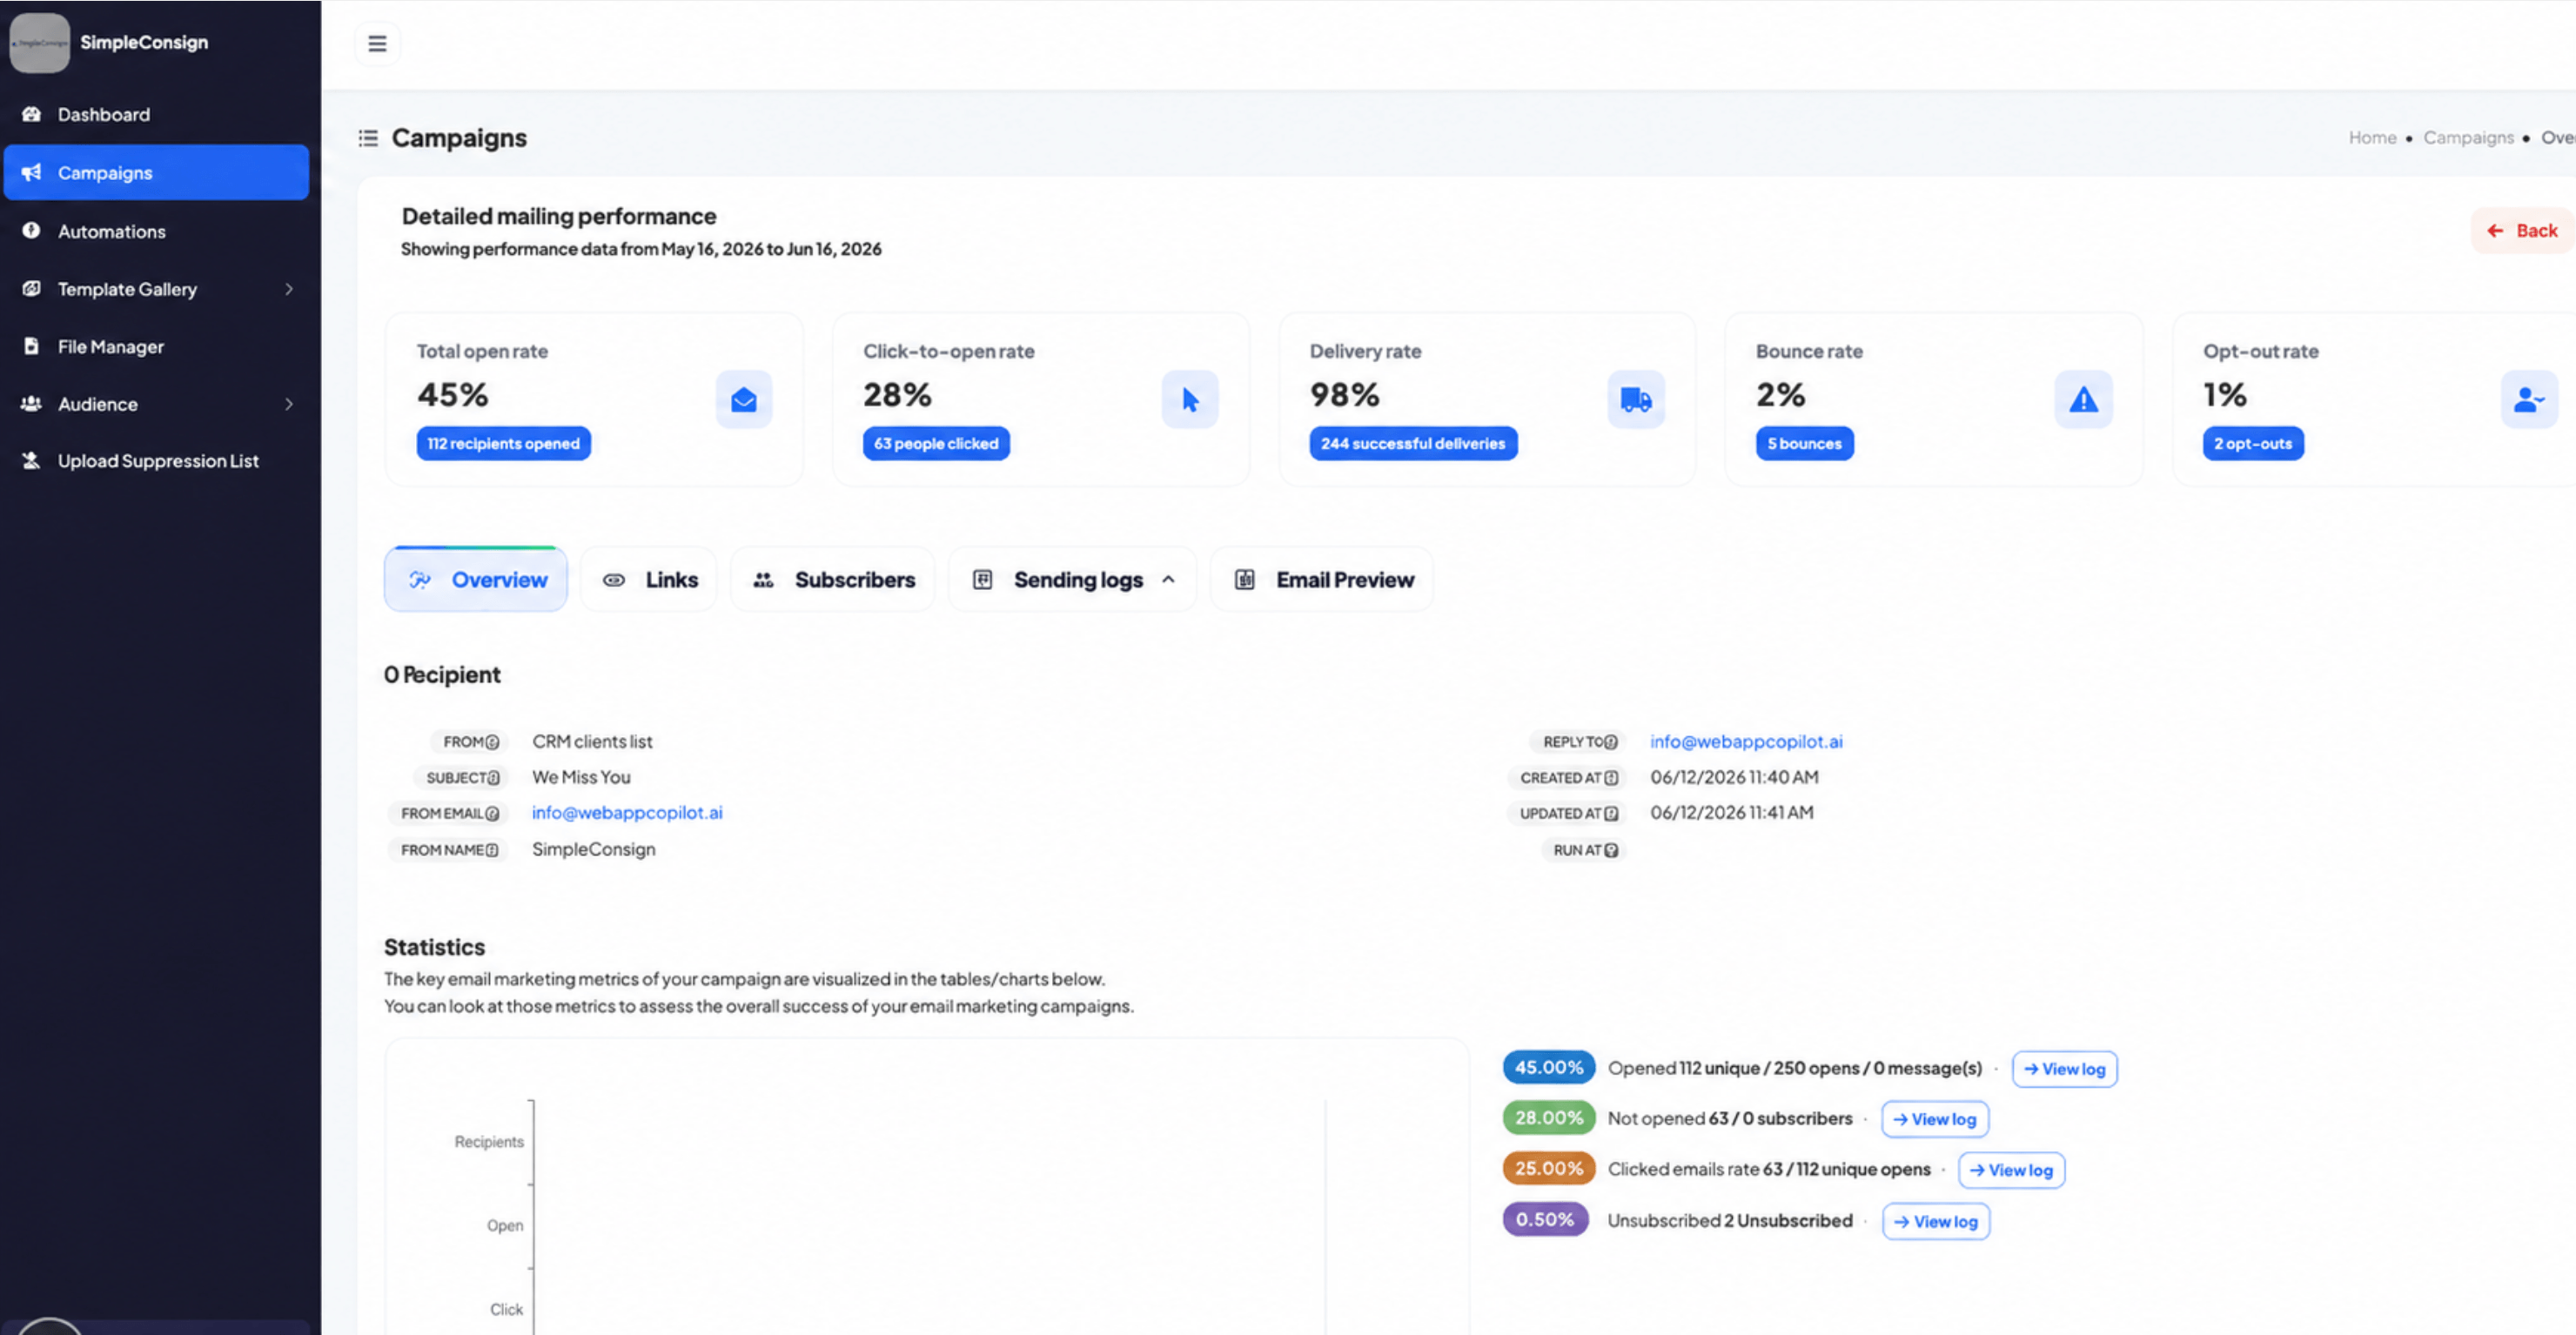This screenshot has width=2576, height=1335.
Task: Click the reply-to email info@webappcopilot.ai link
Action: coord(1746,741)
